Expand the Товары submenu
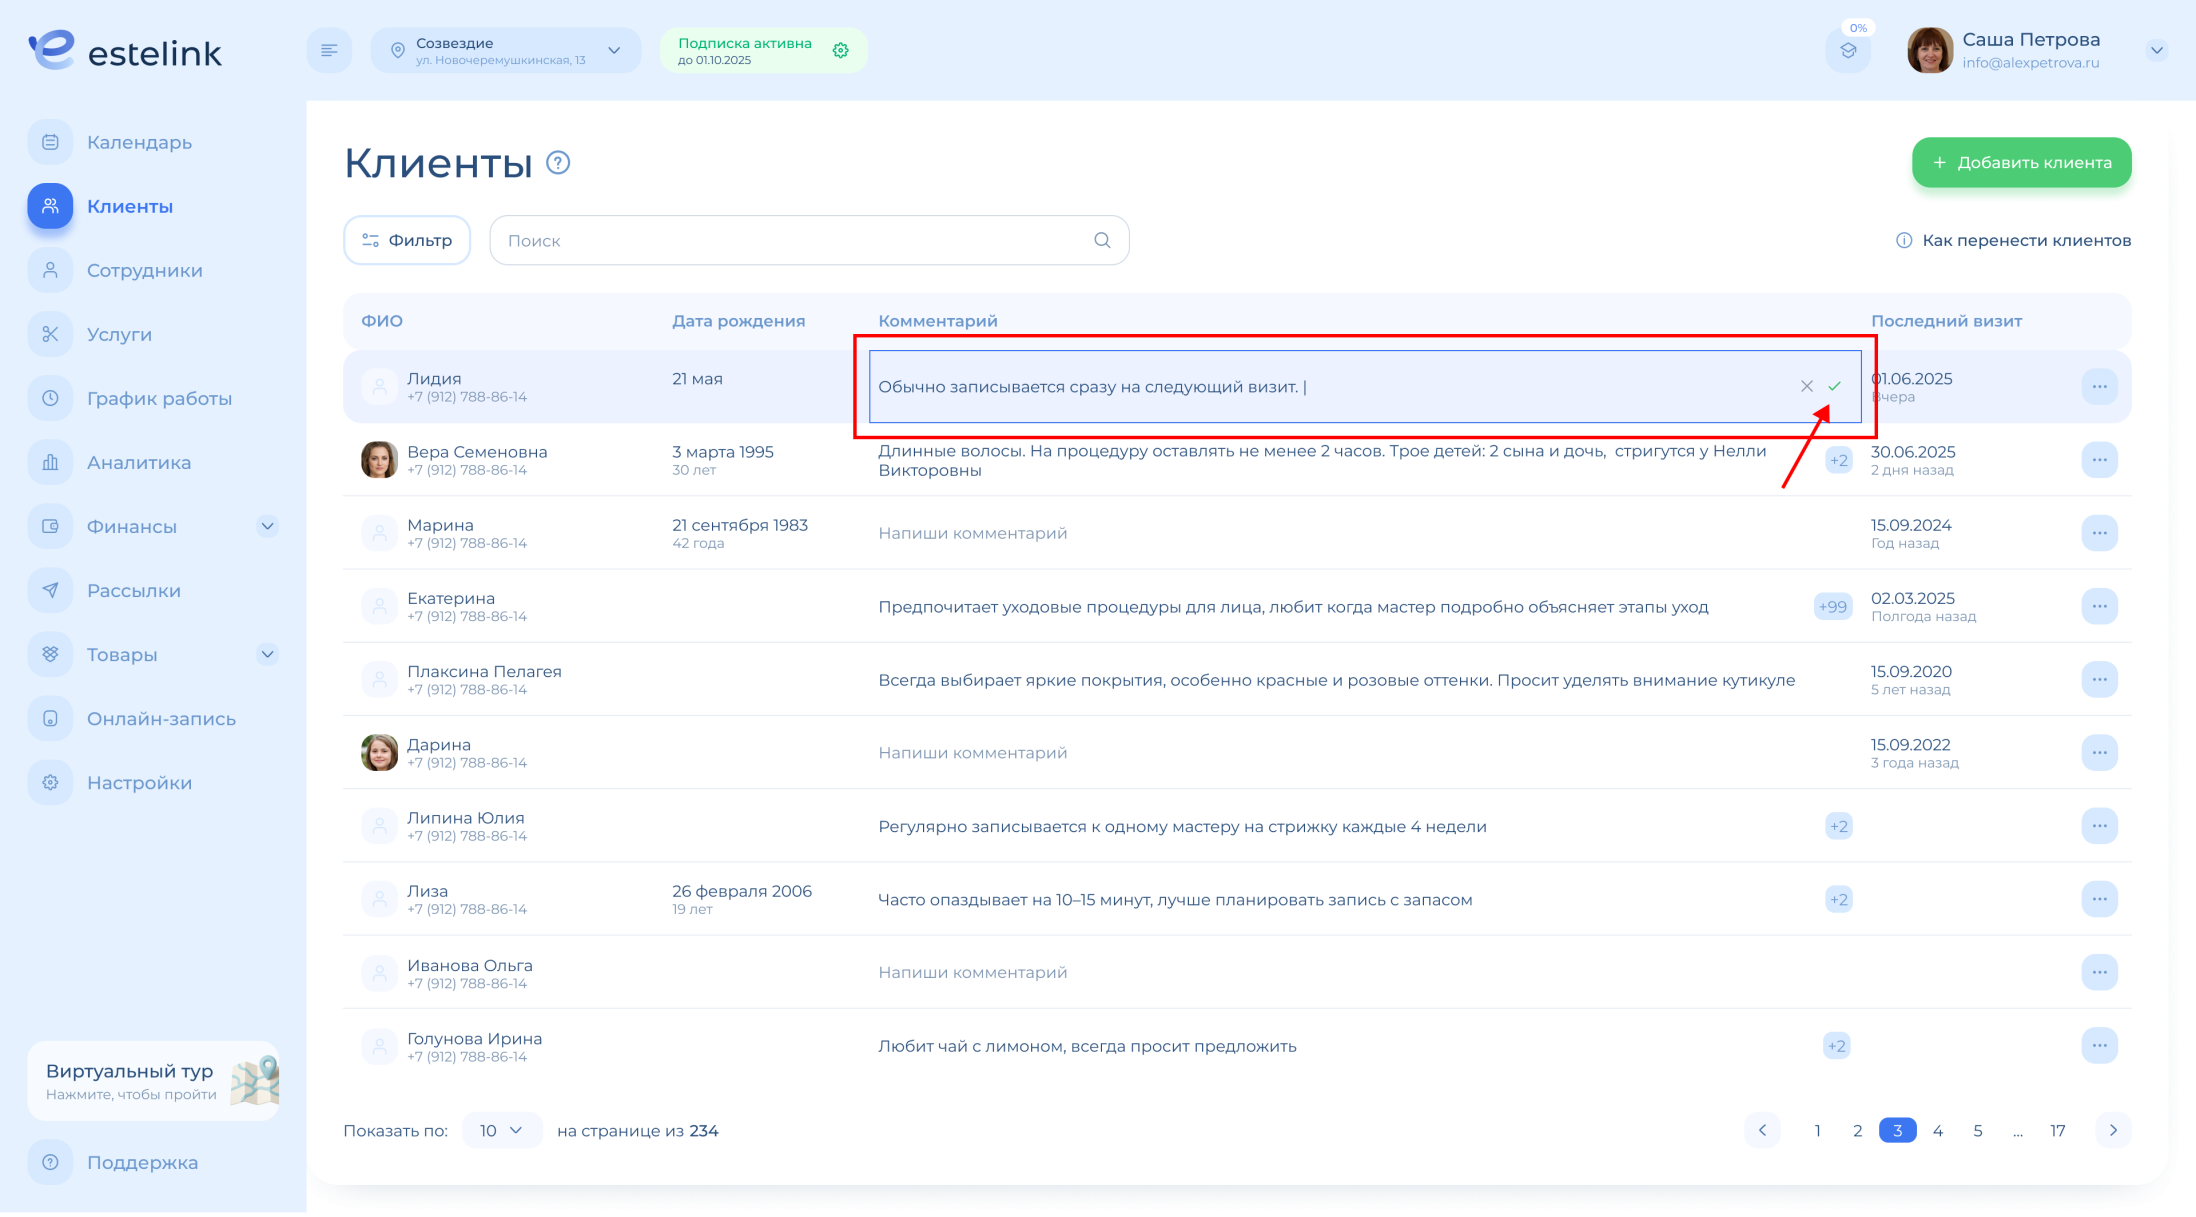Screen dimensions: 2196x1217 [267, 654]
